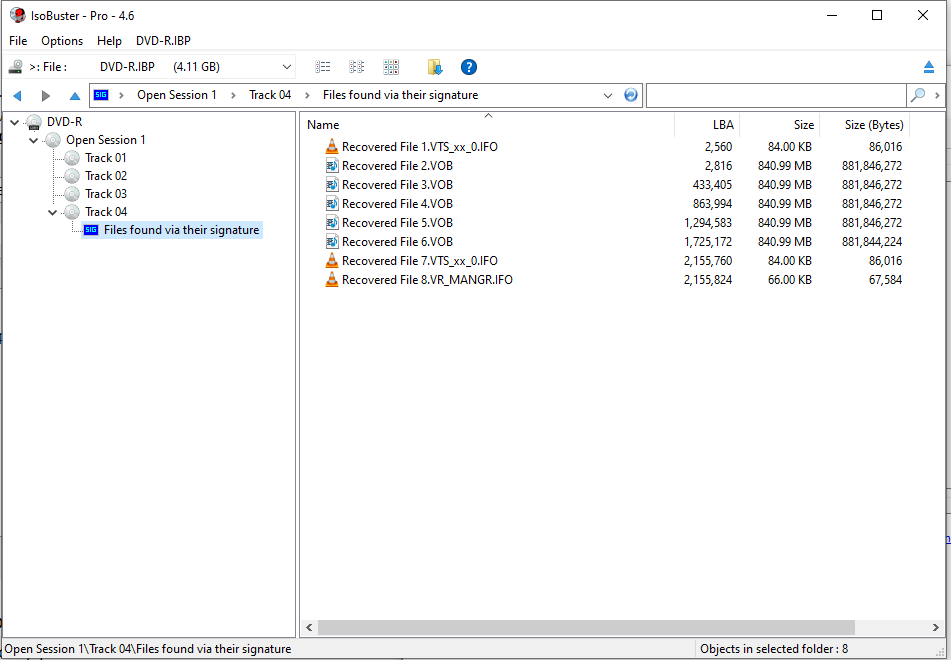Screen dimensions: 951x660
Task: Go up one level with the up arrow
Action: coord(75,95)
